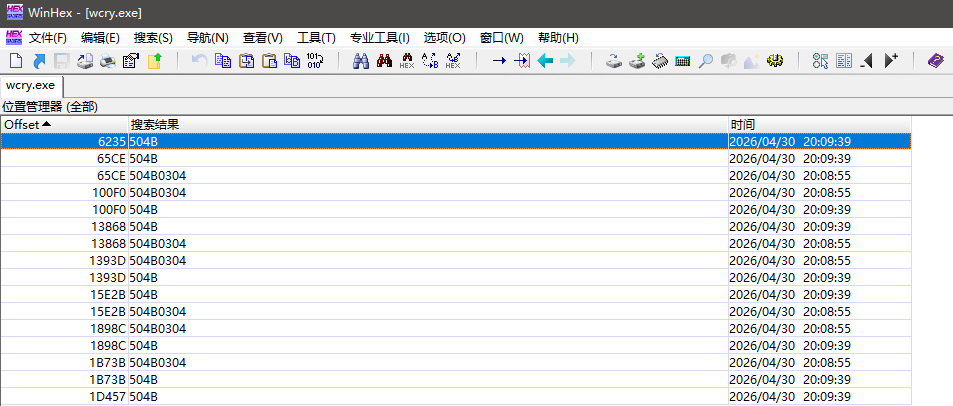Click the Open folder icon with green arrow
This screenshot has width=953, height=406.
point(154,61)
